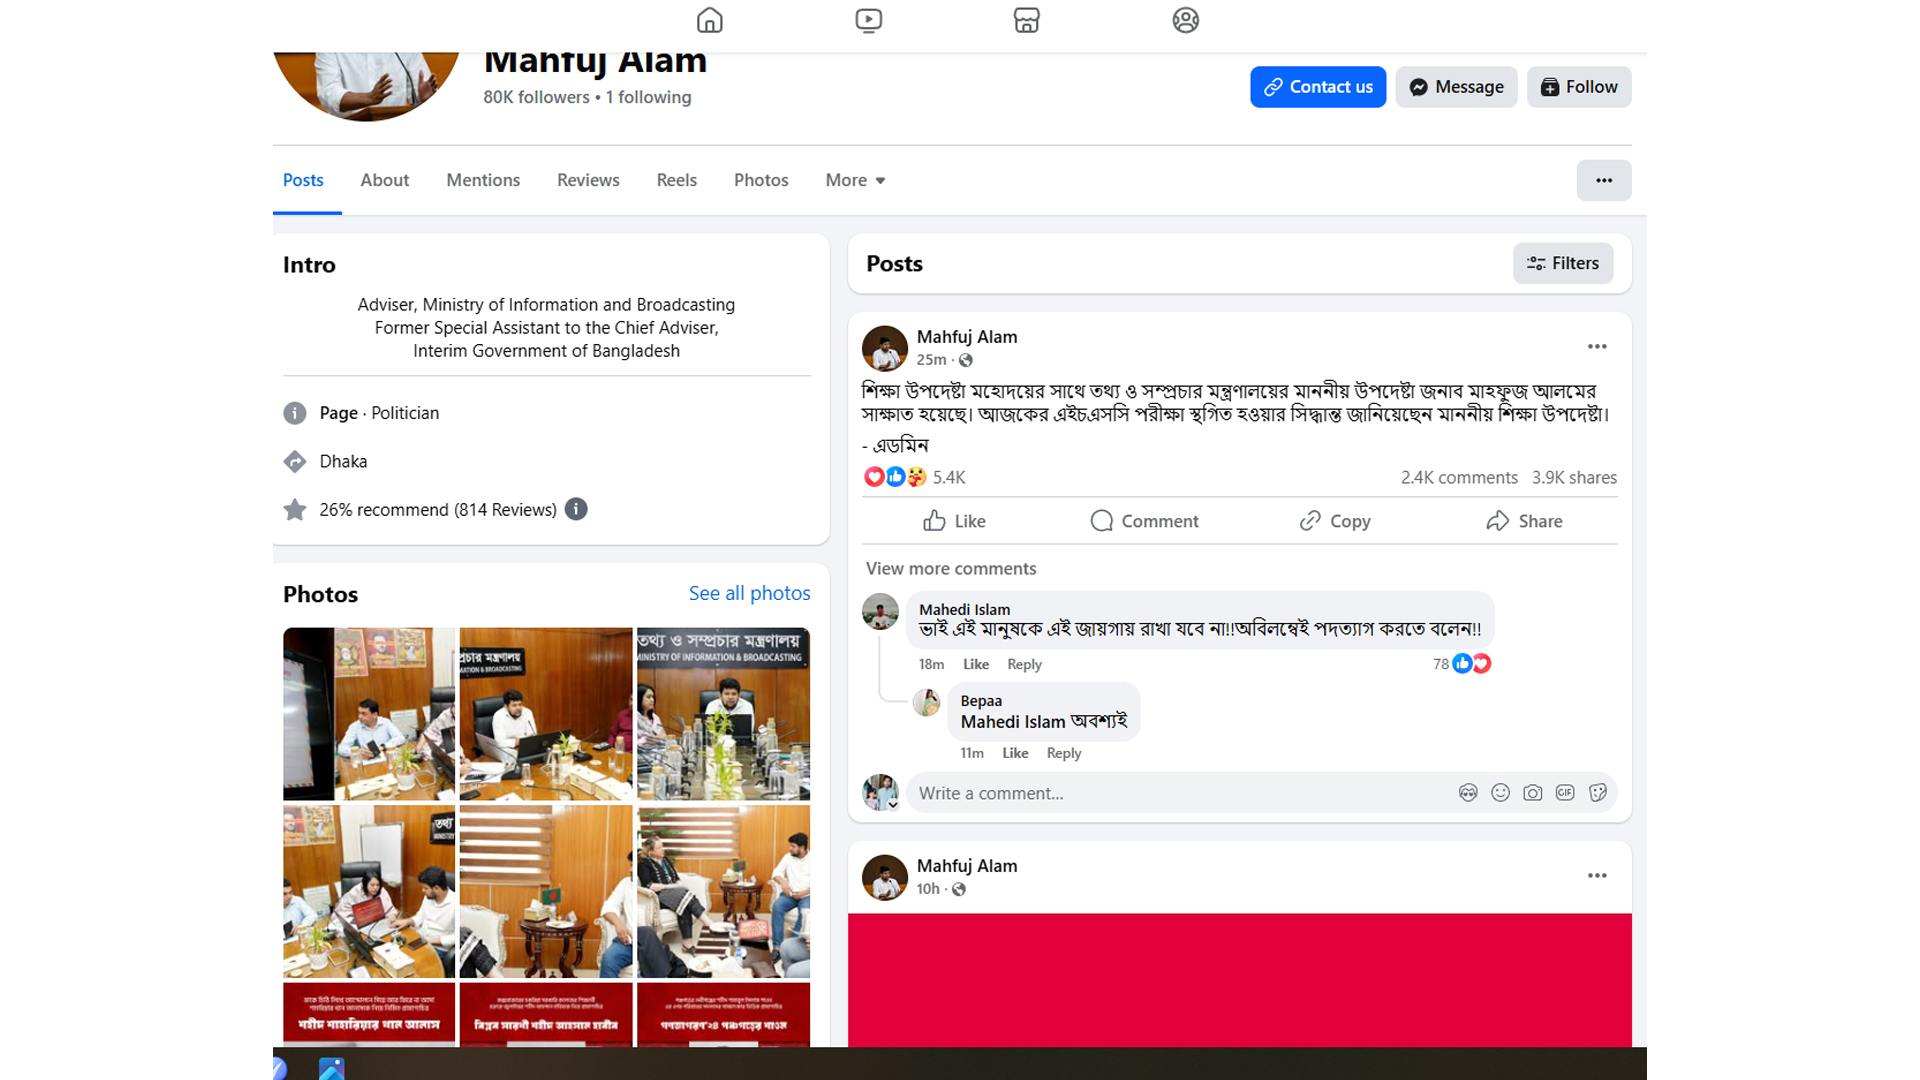1920x1080 pixels.
Task: Go to Facebook Home icon
Action: pos(709,20)
